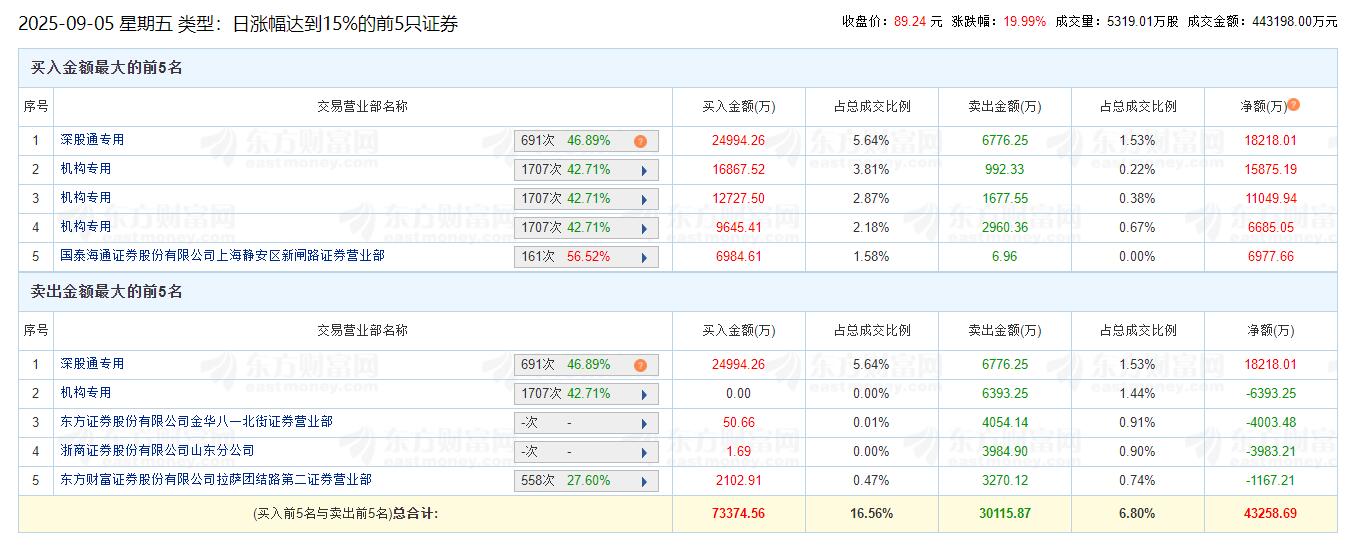Viewport: 1354px width, 548px height.
Task: Open 国泰海通证券上海静安区新闸路证券营业部 link
Action: [x=222, y=256]
